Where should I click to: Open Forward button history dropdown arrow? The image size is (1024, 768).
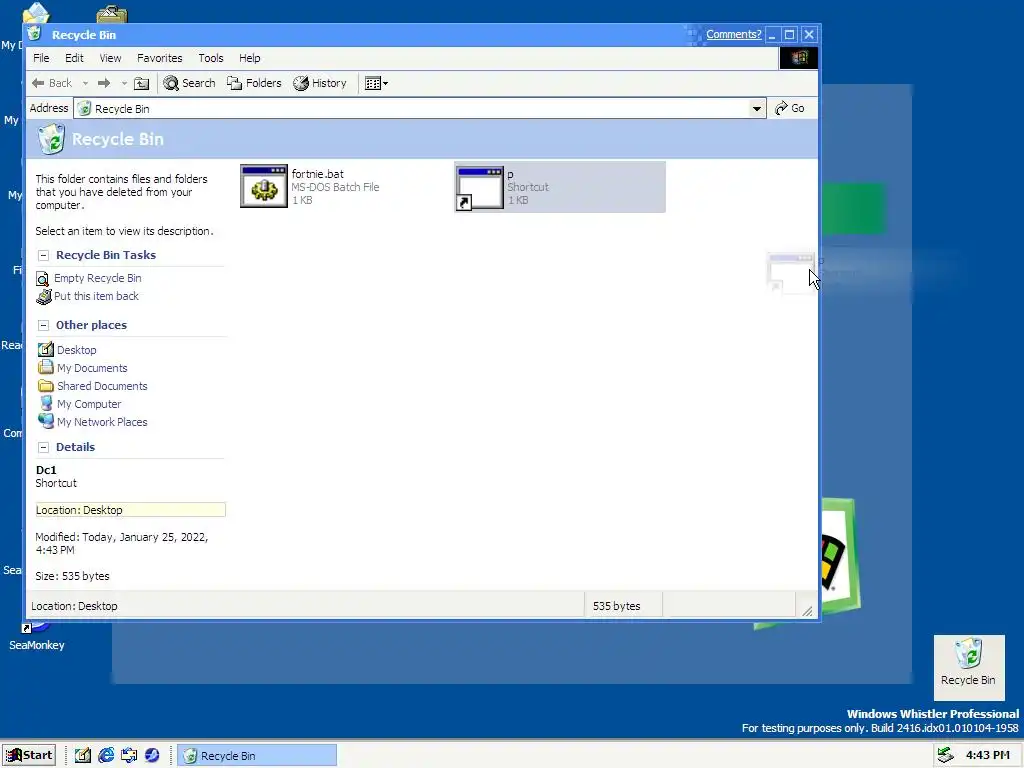(x=124, y=83)
